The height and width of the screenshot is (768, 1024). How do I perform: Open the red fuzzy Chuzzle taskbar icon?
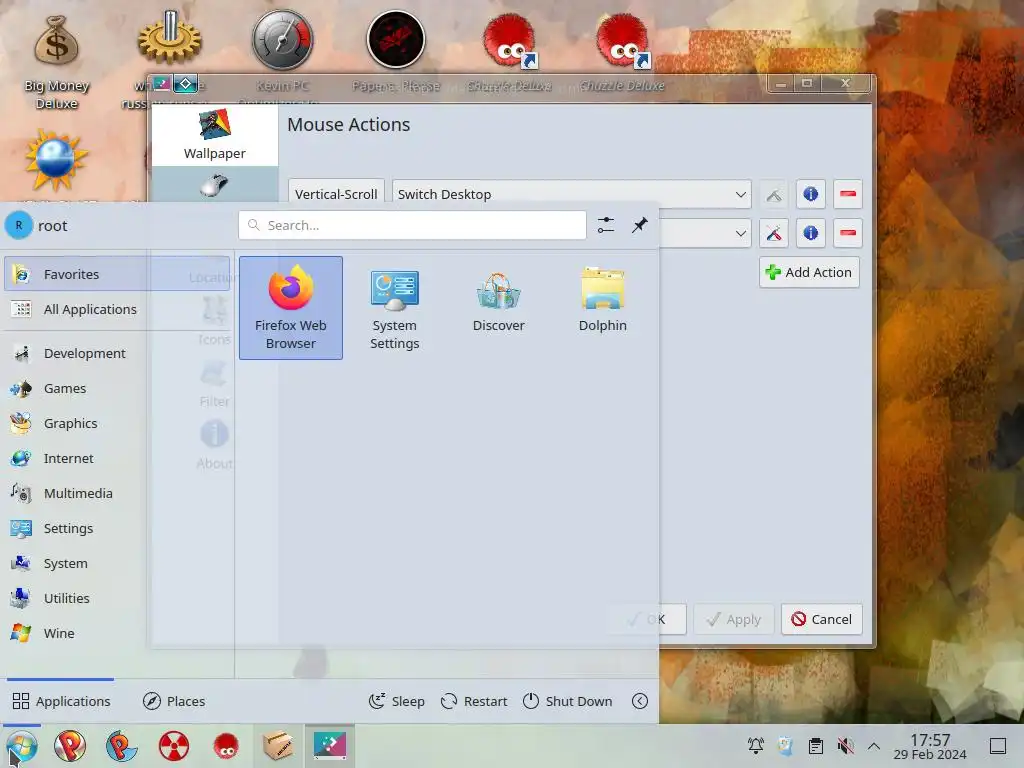pos(226,746)
